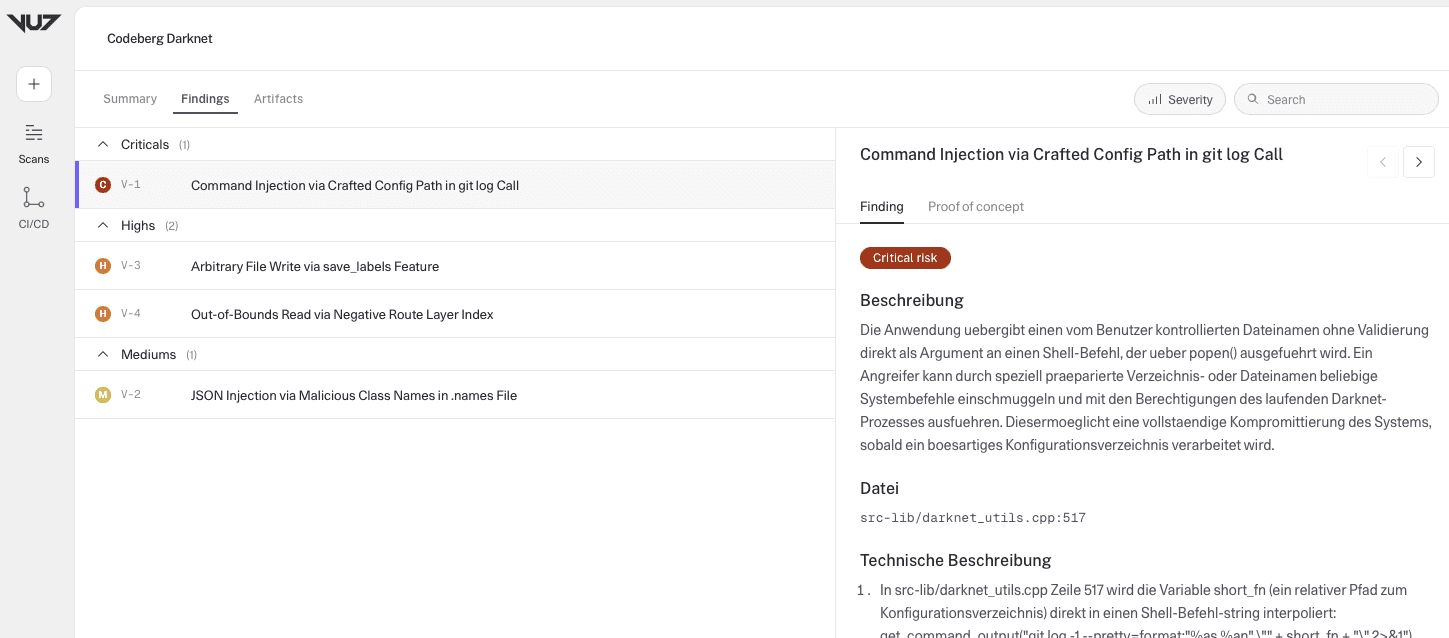Select JSON Injection via Malicious Class Names finding
This screenshot has height=638, width=1449.
[455, 395]
